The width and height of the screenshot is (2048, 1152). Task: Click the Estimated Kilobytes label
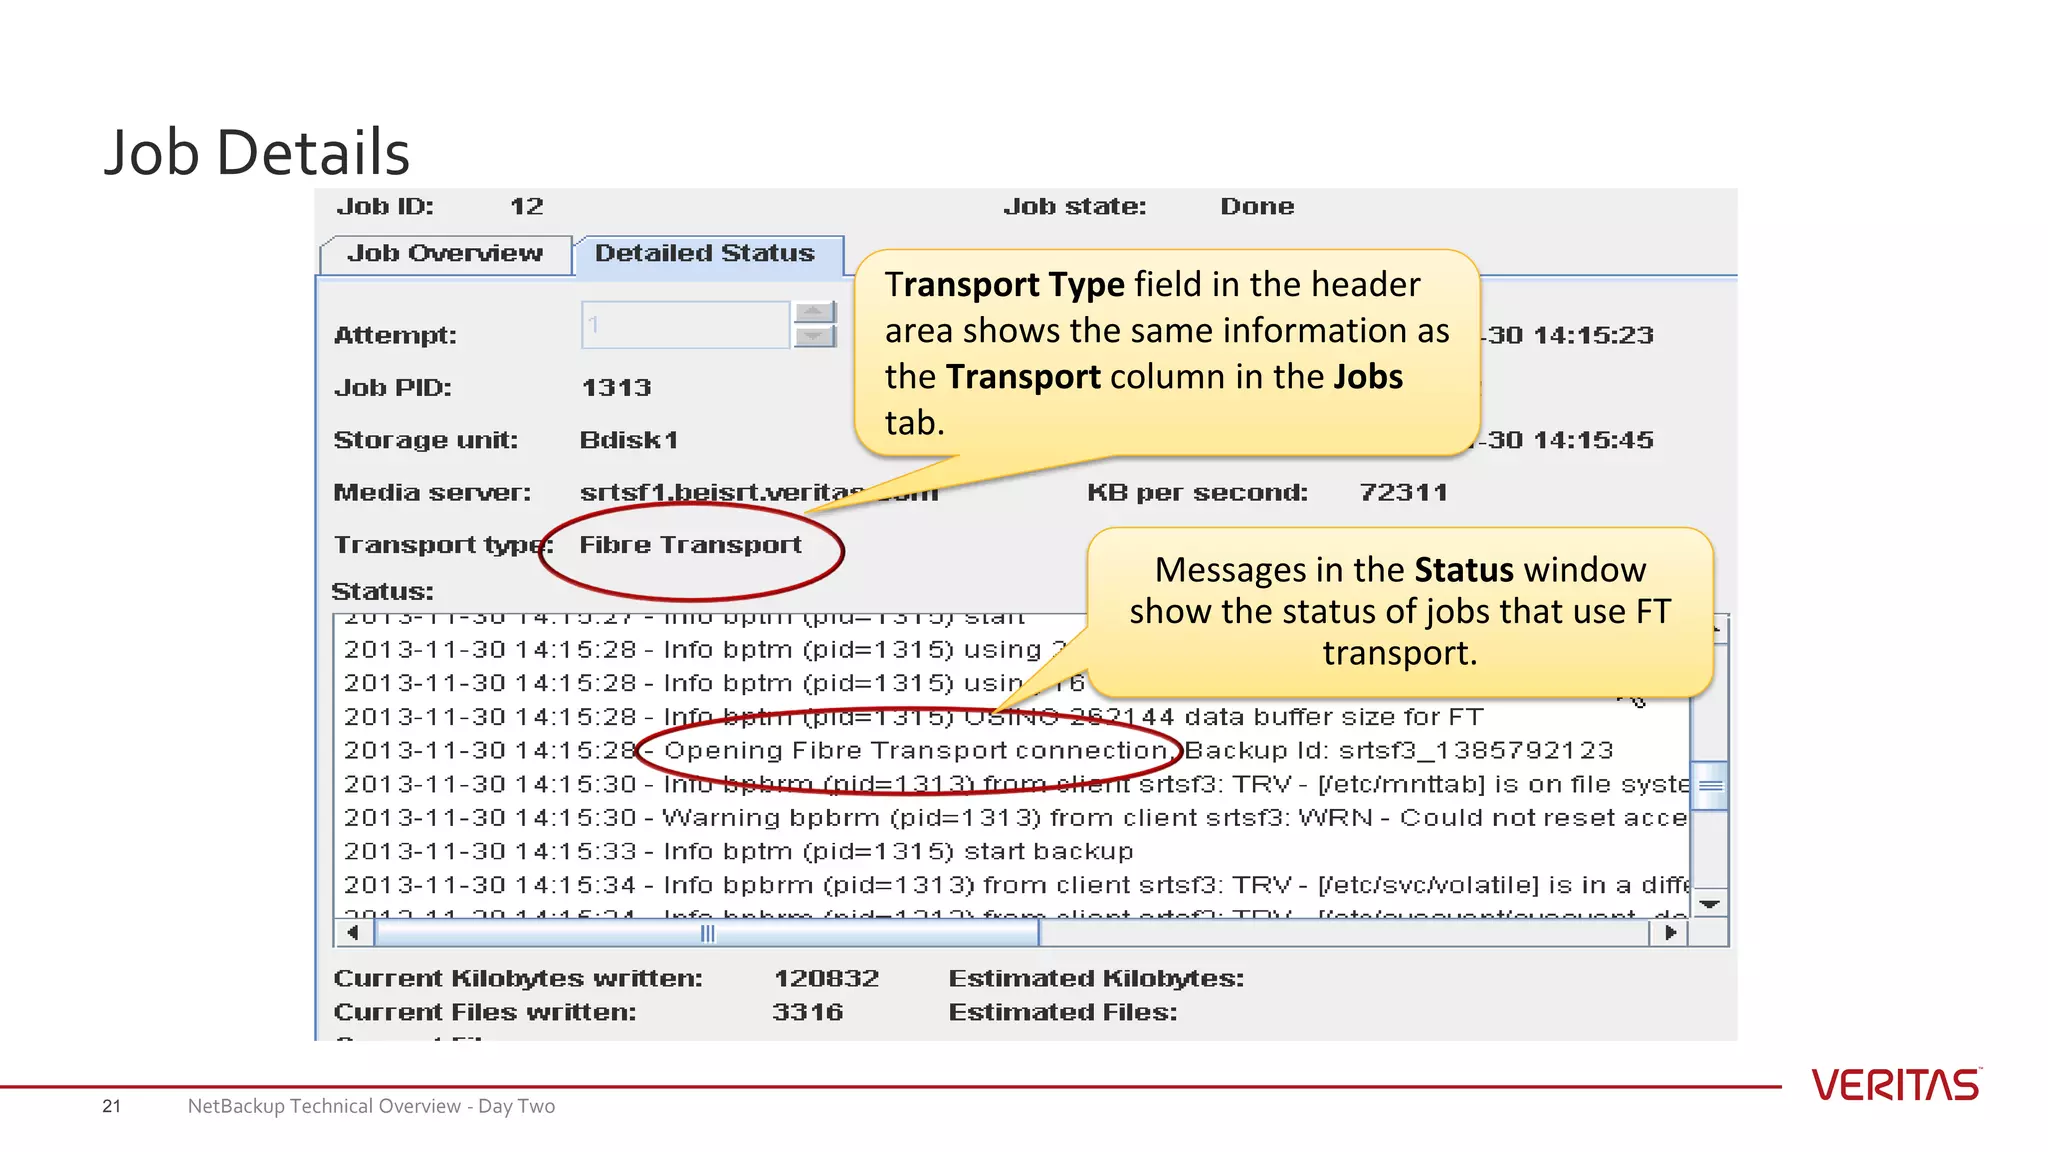tap(1096, 979)
